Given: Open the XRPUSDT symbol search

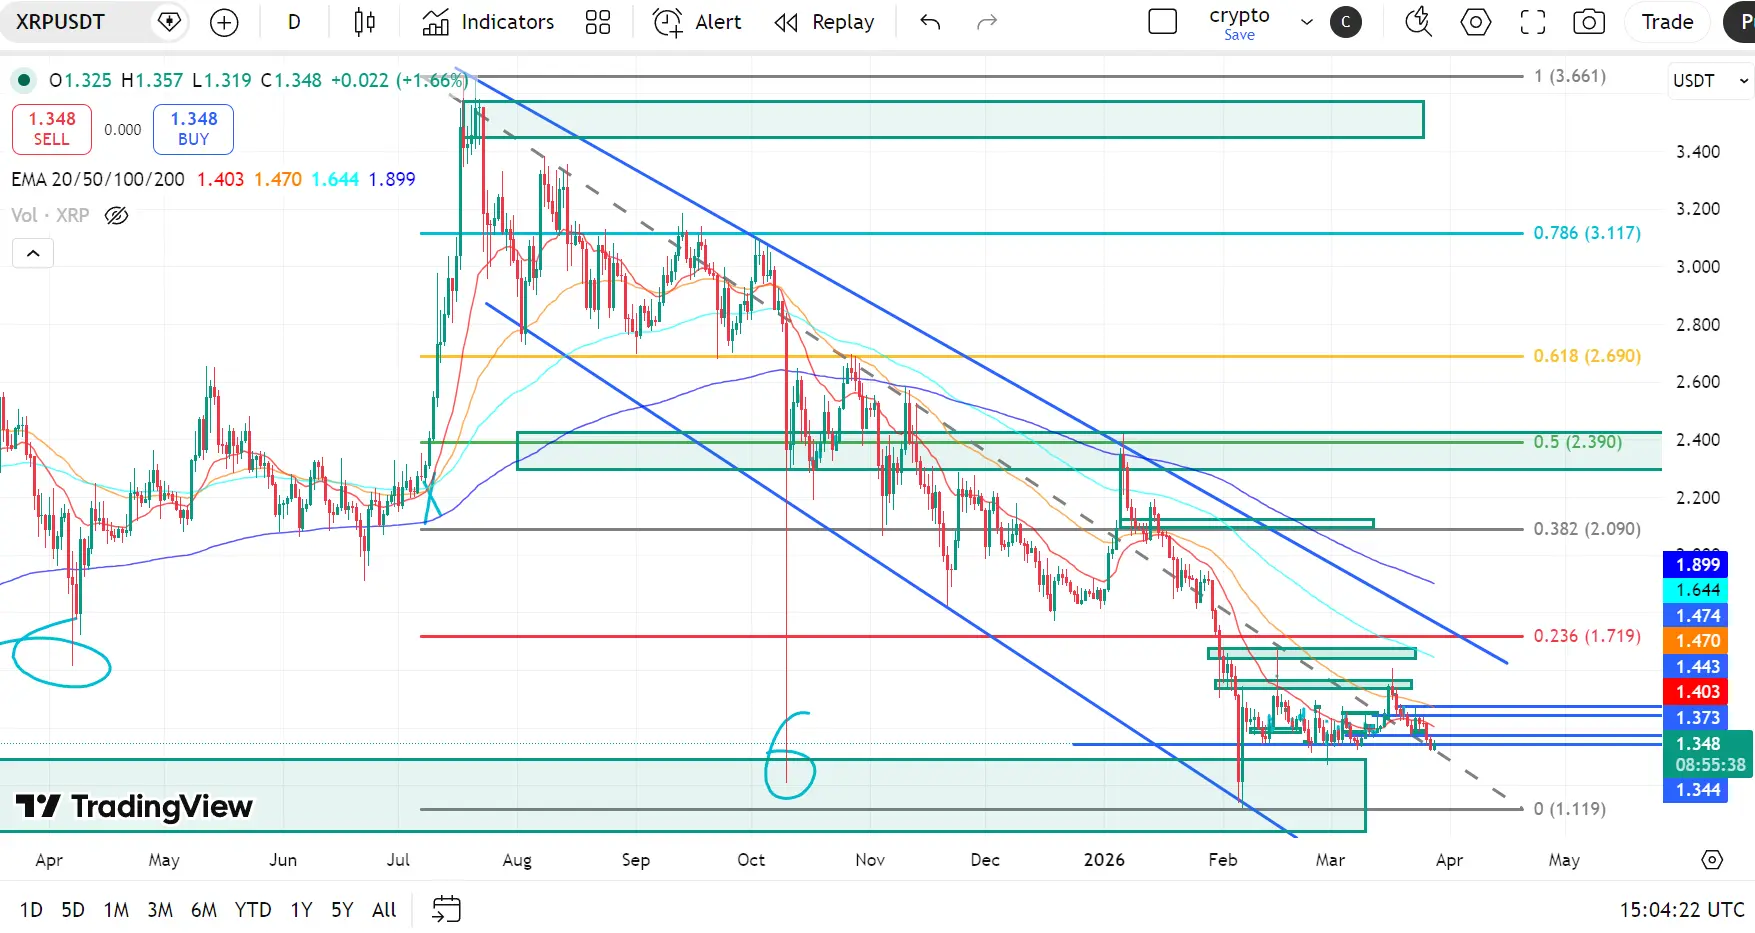Looking at the screenshot, I should pyautogui.click(x=61, y=22).
